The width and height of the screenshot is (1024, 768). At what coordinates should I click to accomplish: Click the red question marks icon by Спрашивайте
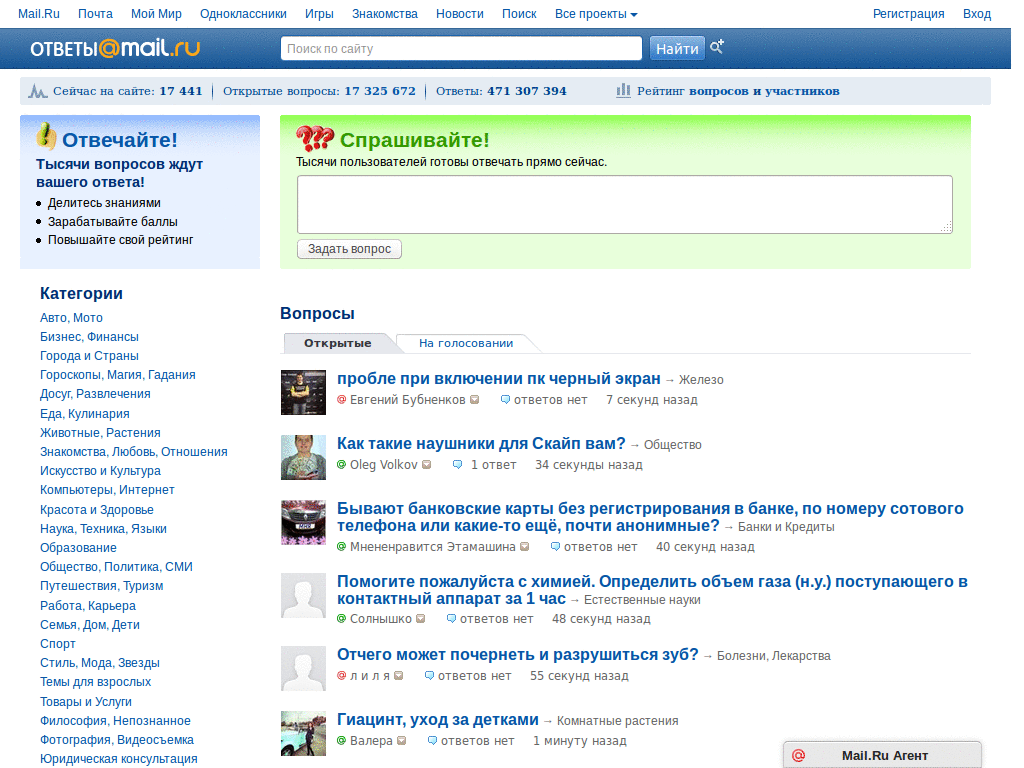(315, 138)
